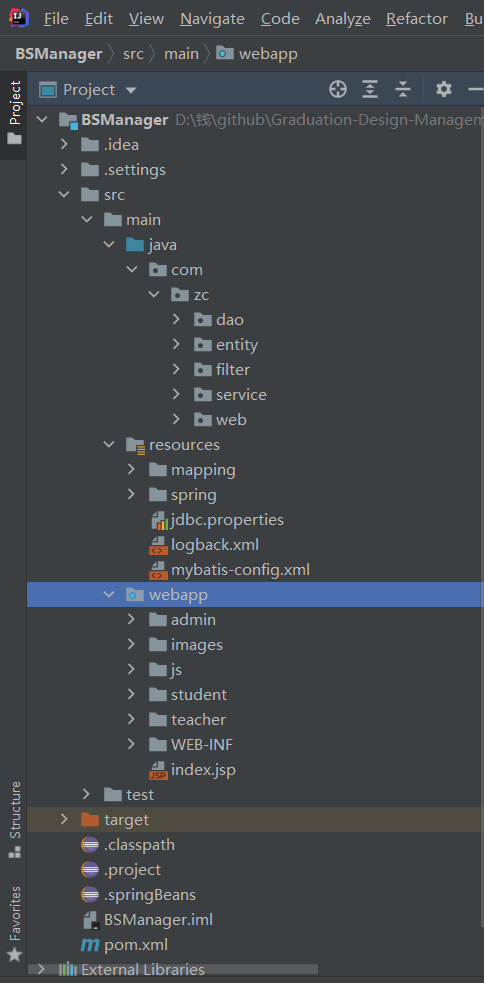Collapse the webapp folder
Screen dimensions: 484x983
coord(109,594)
